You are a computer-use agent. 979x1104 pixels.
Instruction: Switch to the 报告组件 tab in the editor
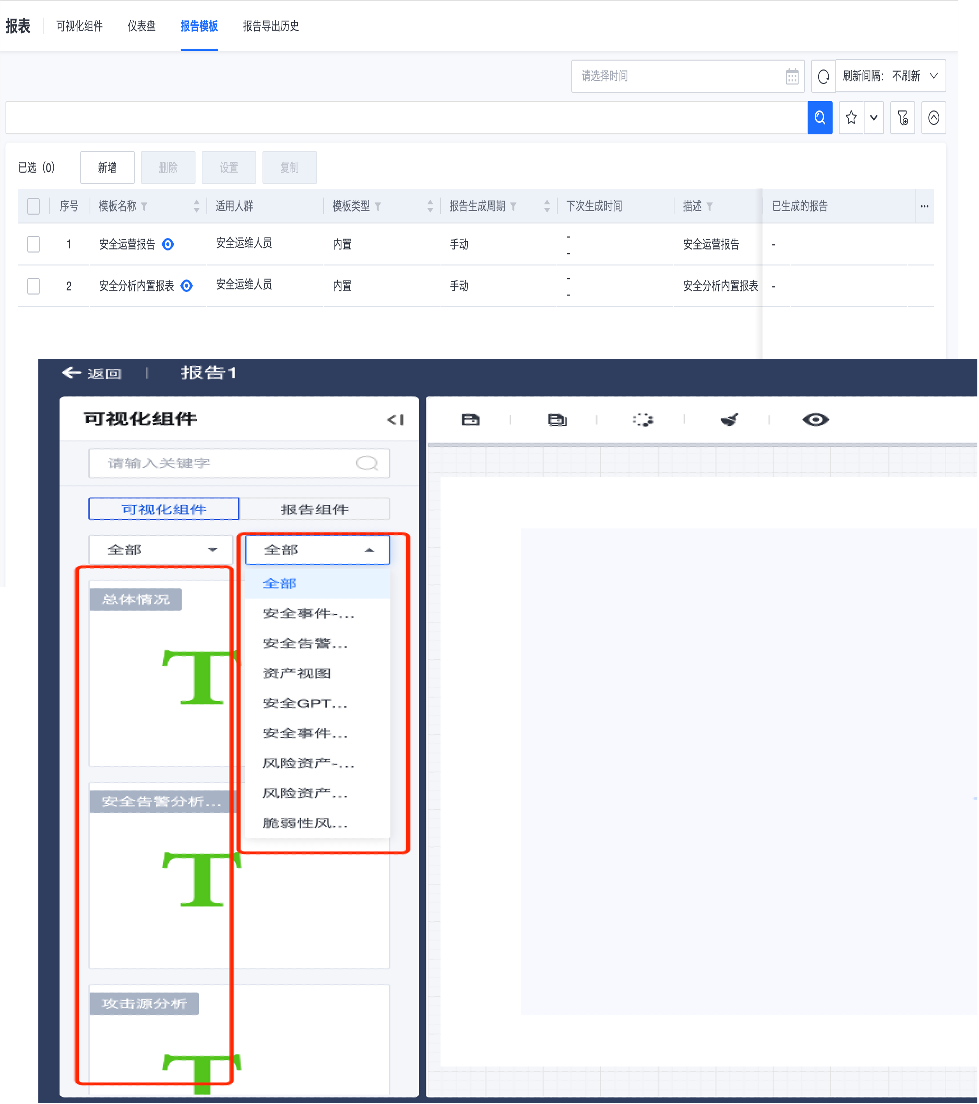coord(315,509)
